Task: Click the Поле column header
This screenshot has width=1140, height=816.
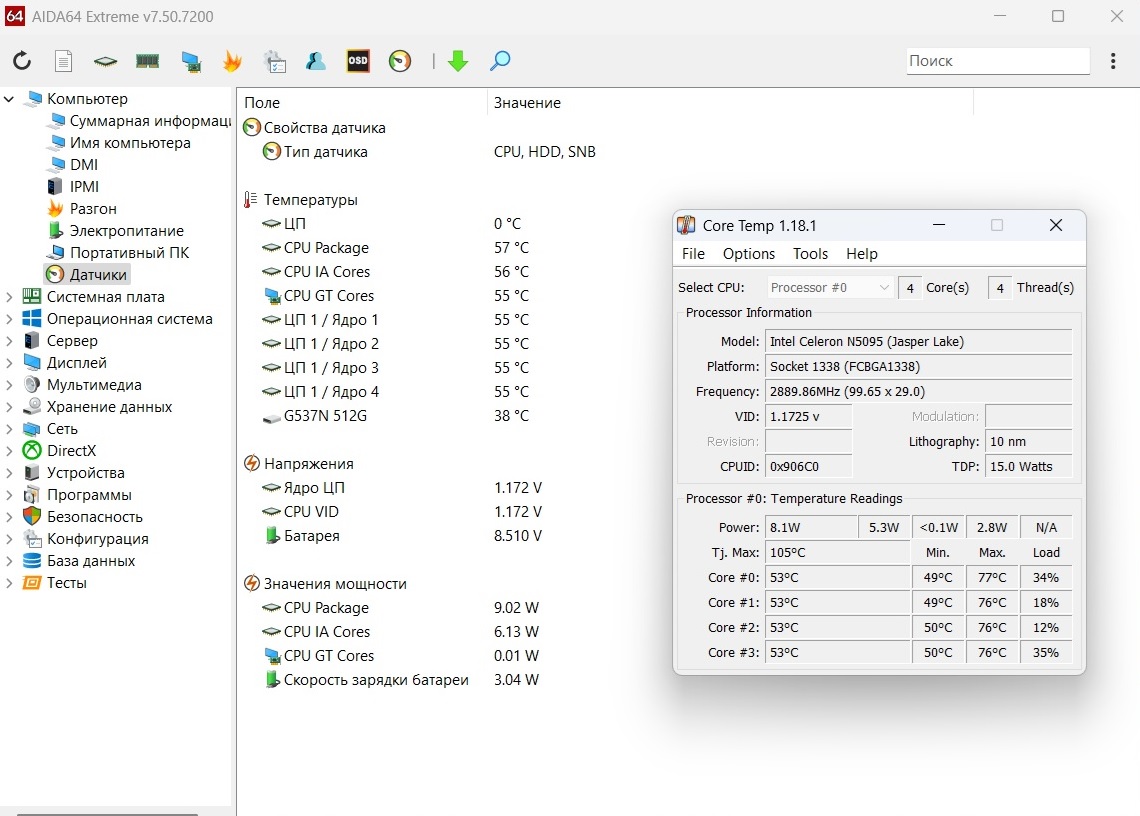Action: coord(262,103)
